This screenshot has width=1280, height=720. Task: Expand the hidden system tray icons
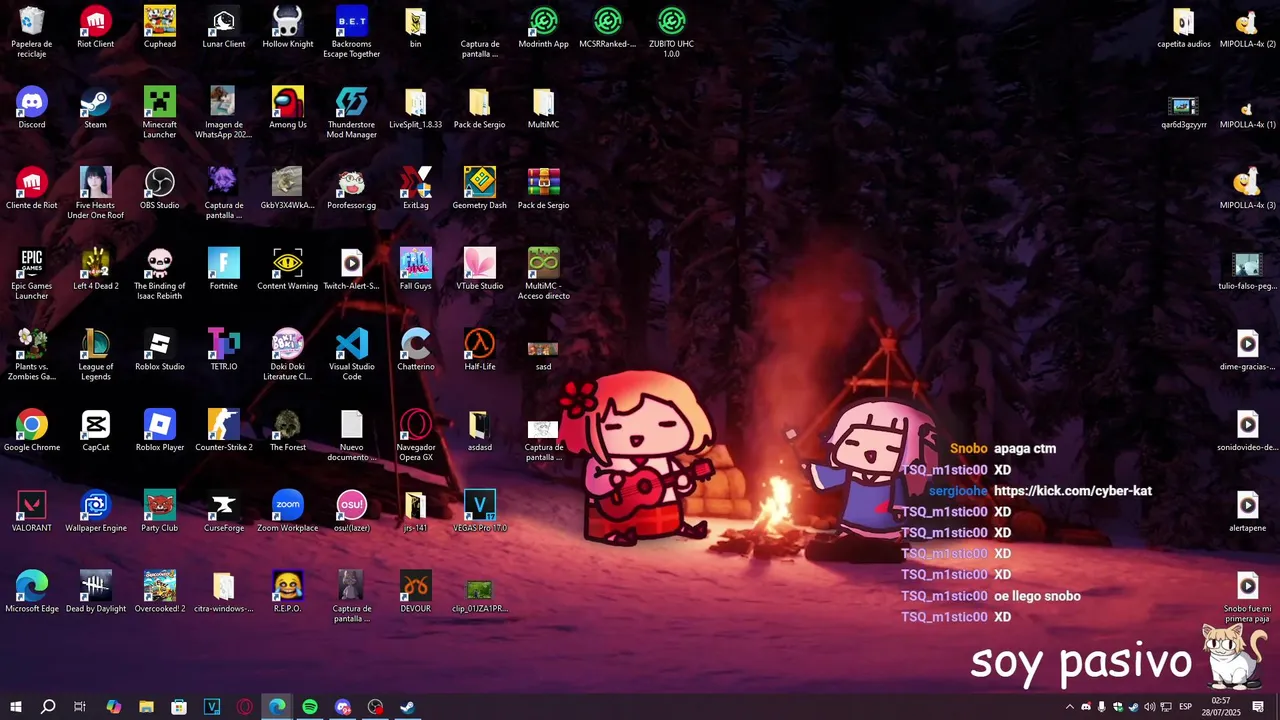click(1069, 707)
